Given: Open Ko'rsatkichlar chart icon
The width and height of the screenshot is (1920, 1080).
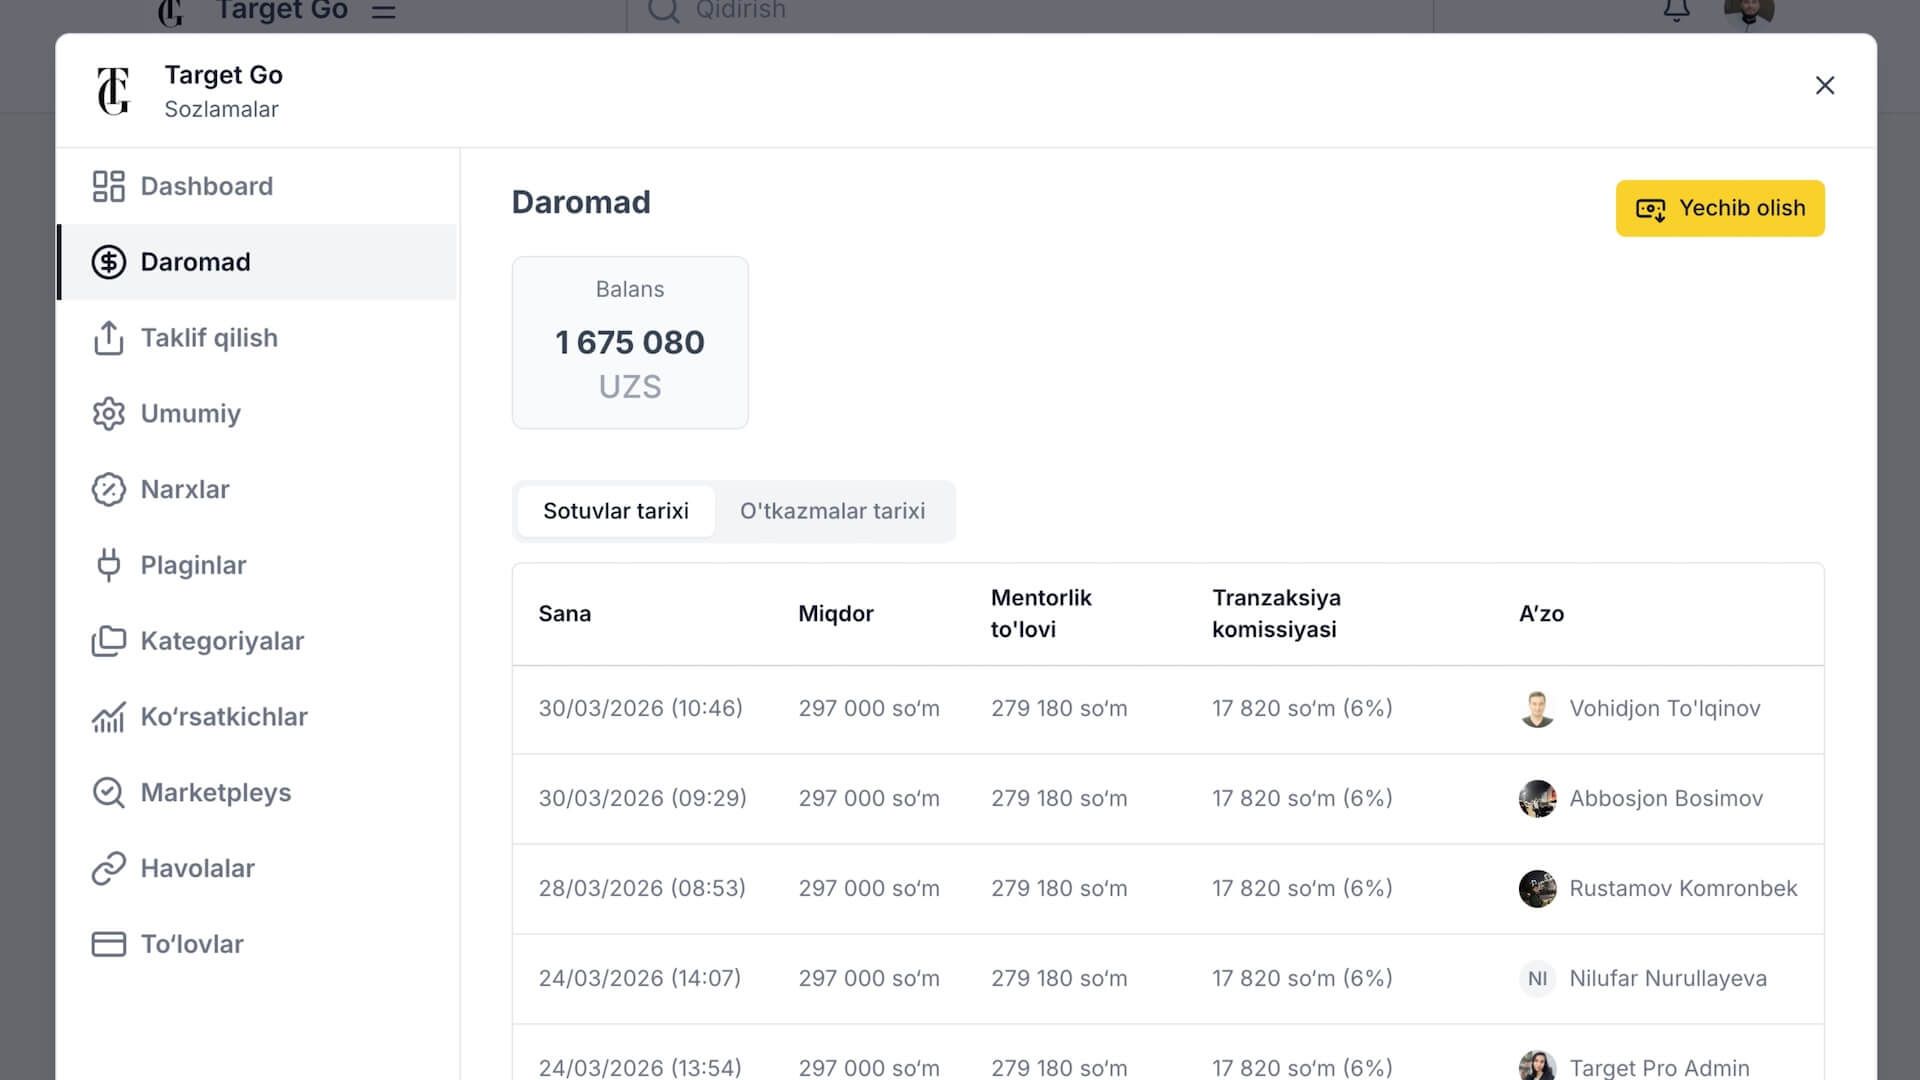Looking at the screenshot, I should [x=108, y=717].
